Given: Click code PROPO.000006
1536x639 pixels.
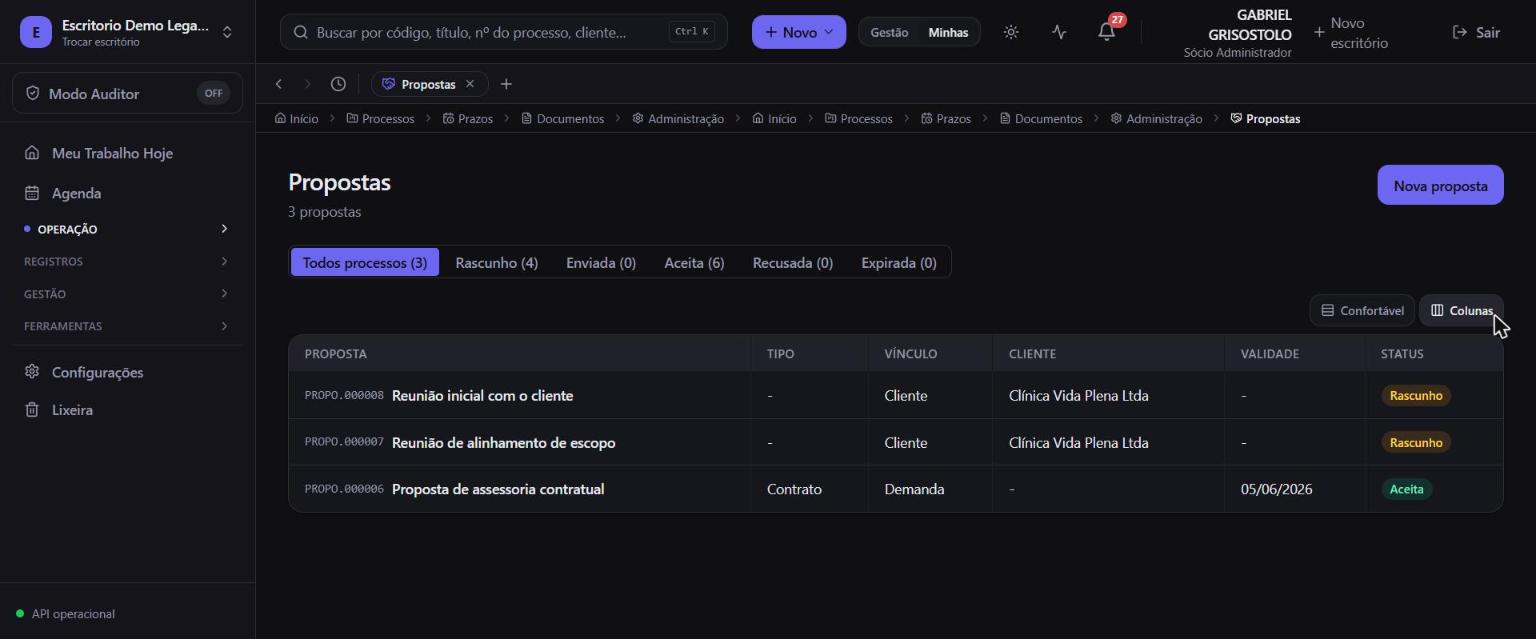Looking at the screenshot, I should [344, 489].
